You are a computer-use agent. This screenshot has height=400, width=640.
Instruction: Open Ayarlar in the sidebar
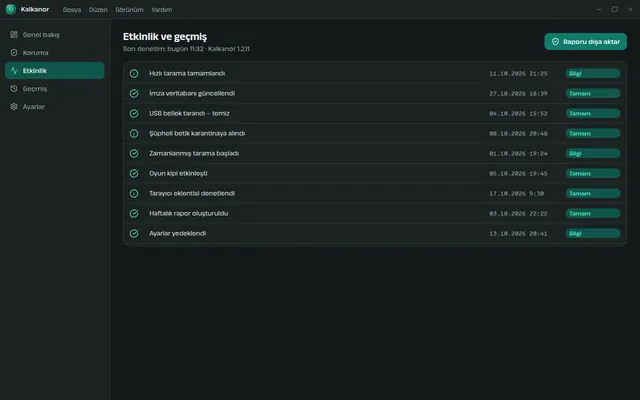pos(55,107)
